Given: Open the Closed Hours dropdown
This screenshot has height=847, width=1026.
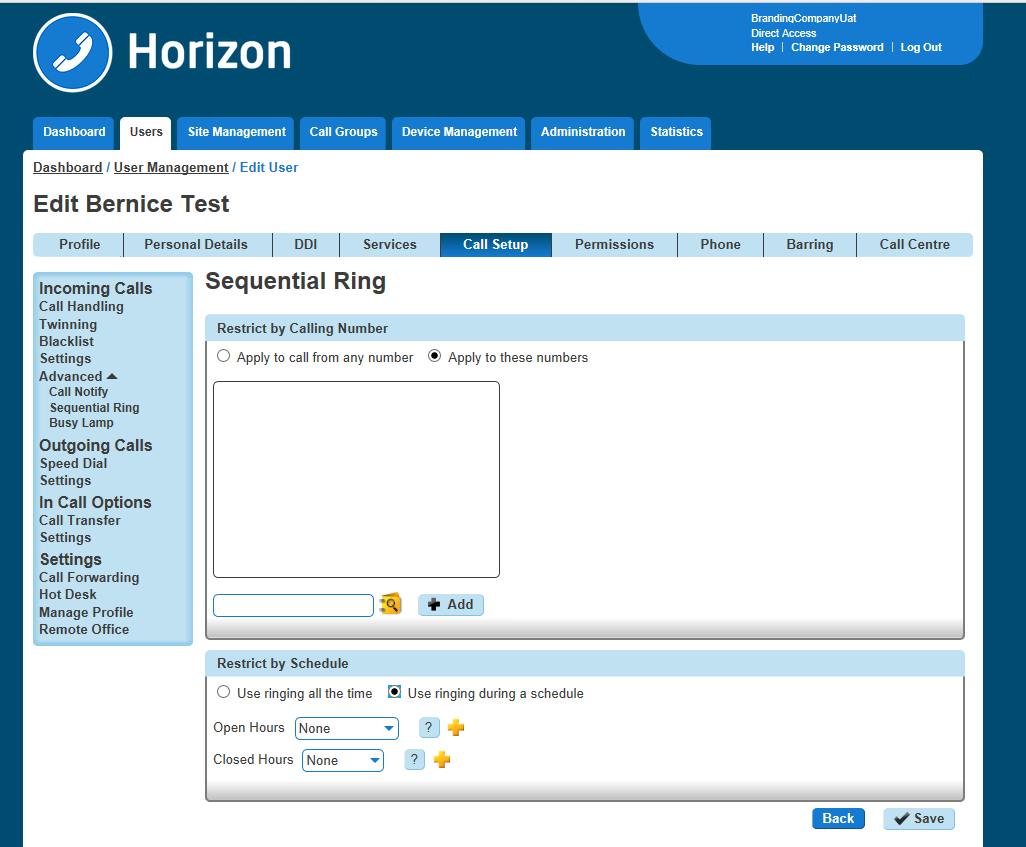Looking at the screenshot, I should click(343, 760).
